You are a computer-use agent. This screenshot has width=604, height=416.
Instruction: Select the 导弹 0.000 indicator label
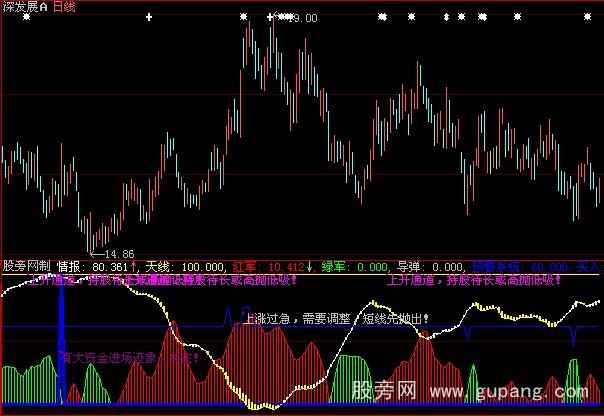(x=431, y=268)
